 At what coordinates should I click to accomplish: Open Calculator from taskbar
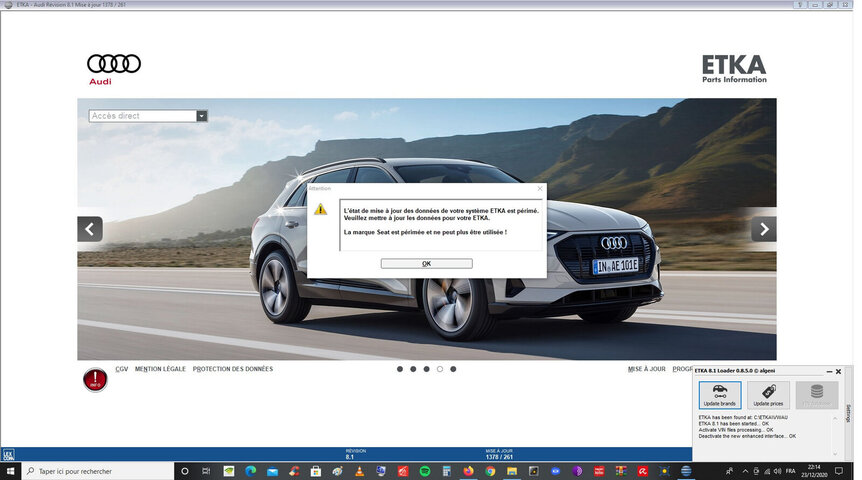click(446, 471)
